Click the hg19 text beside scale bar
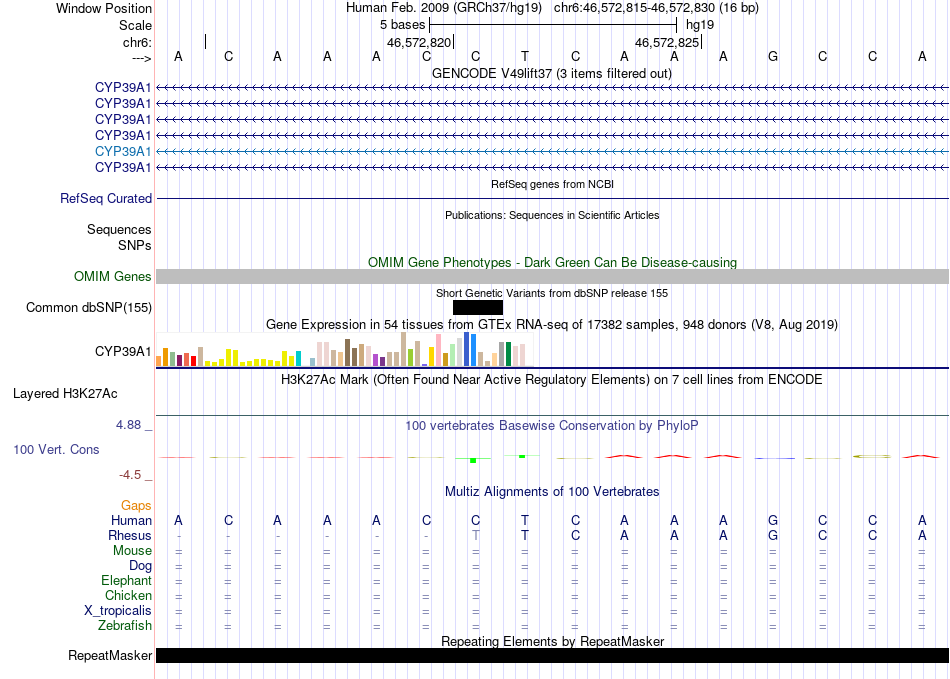 (x=700, y=25)
